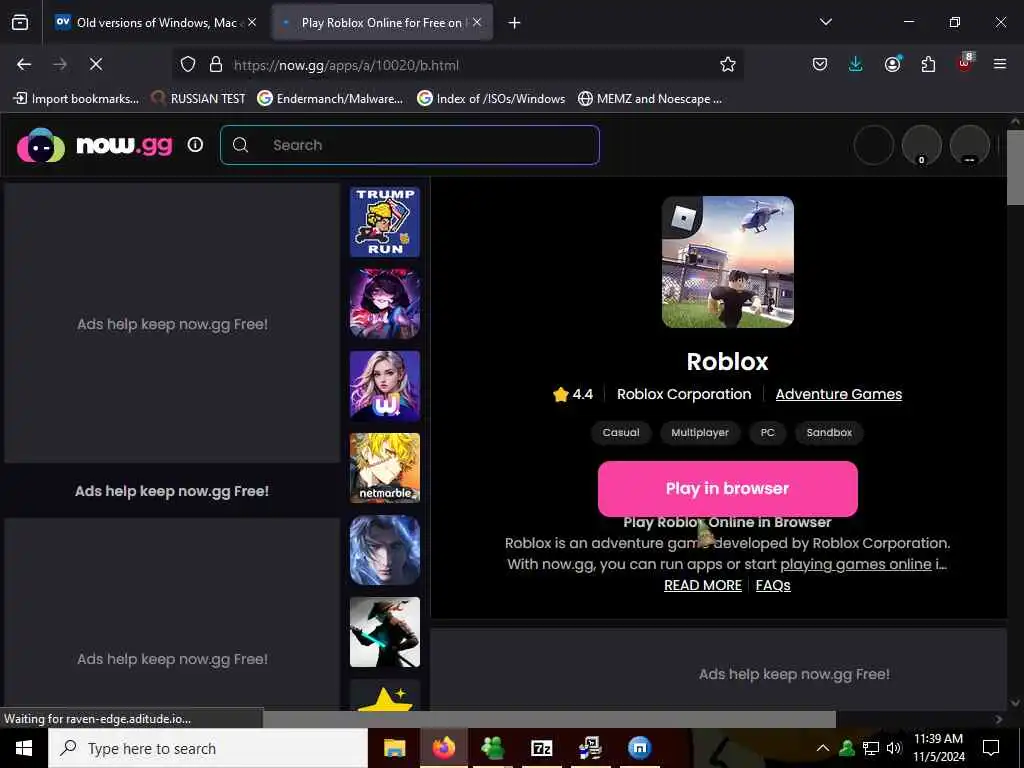Open File Explorer from taskbar
This screenshot has width=1024, height=768.
point(394,748)
